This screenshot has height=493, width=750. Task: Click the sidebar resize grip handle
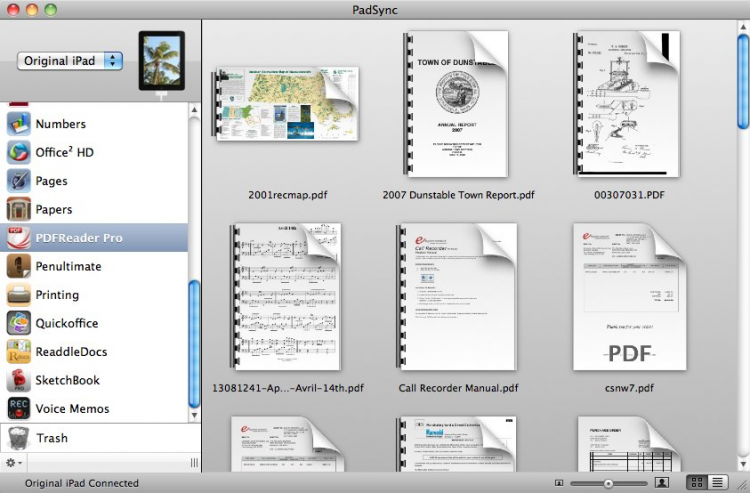[x=194, y=462]
